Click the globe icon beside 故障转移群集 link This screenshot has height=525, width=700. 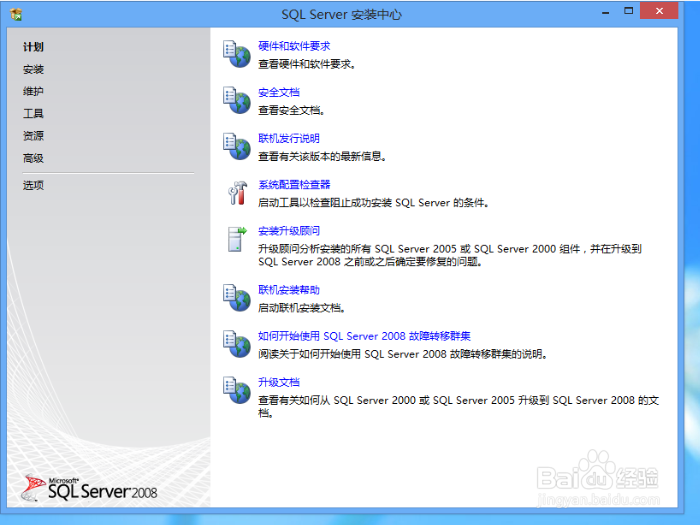point(237,344)
